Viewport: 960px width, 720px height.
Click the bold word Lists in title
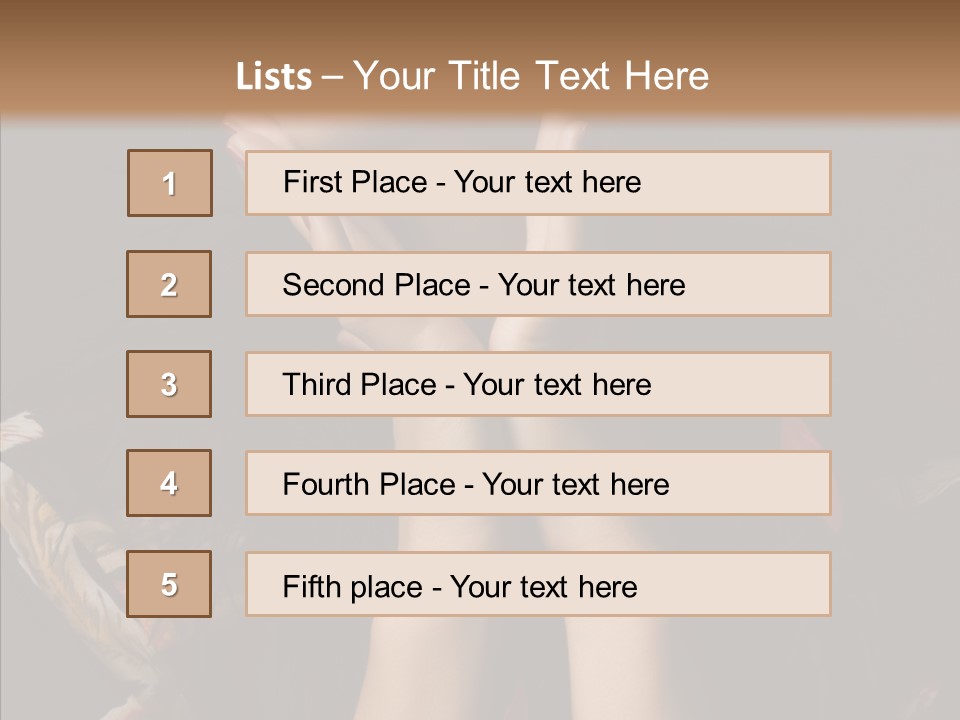(x=274, y=77)
